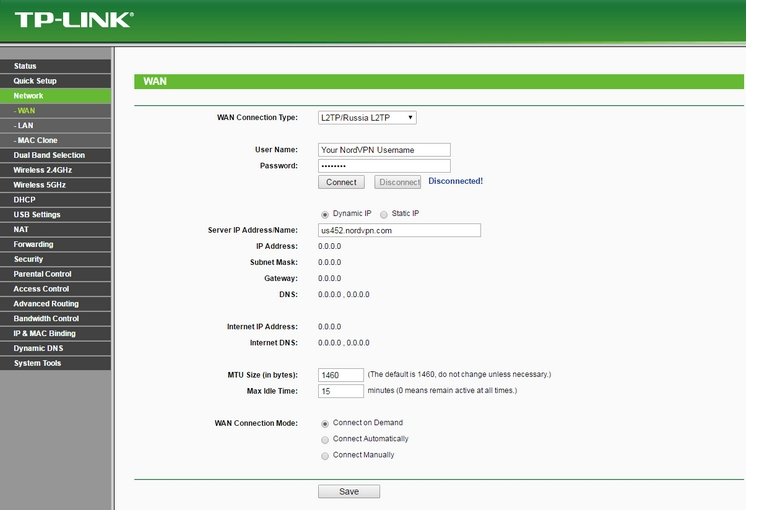Click the Disconnect button
Screen dimensions: 779x512
pyautogui.click(x=397, y=182)
